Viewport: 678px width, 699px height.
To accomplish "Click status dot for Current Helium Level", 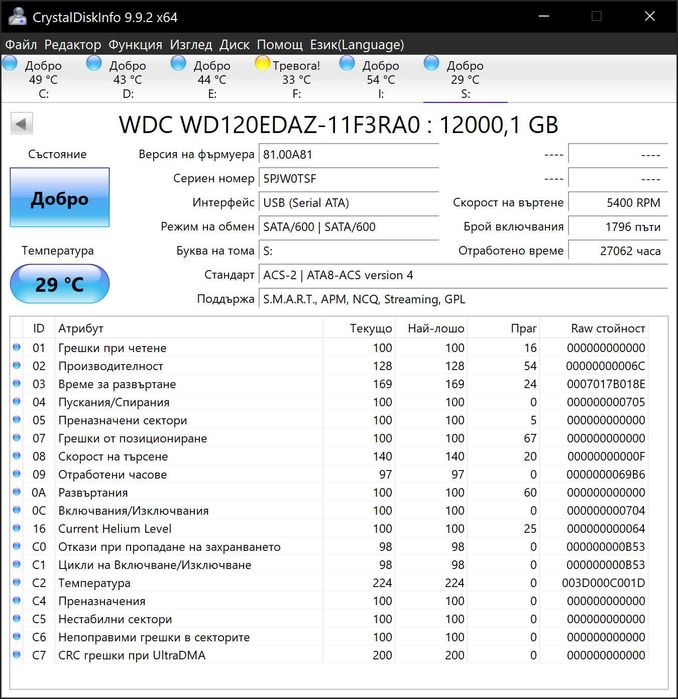I will click(x=16, y=528).
